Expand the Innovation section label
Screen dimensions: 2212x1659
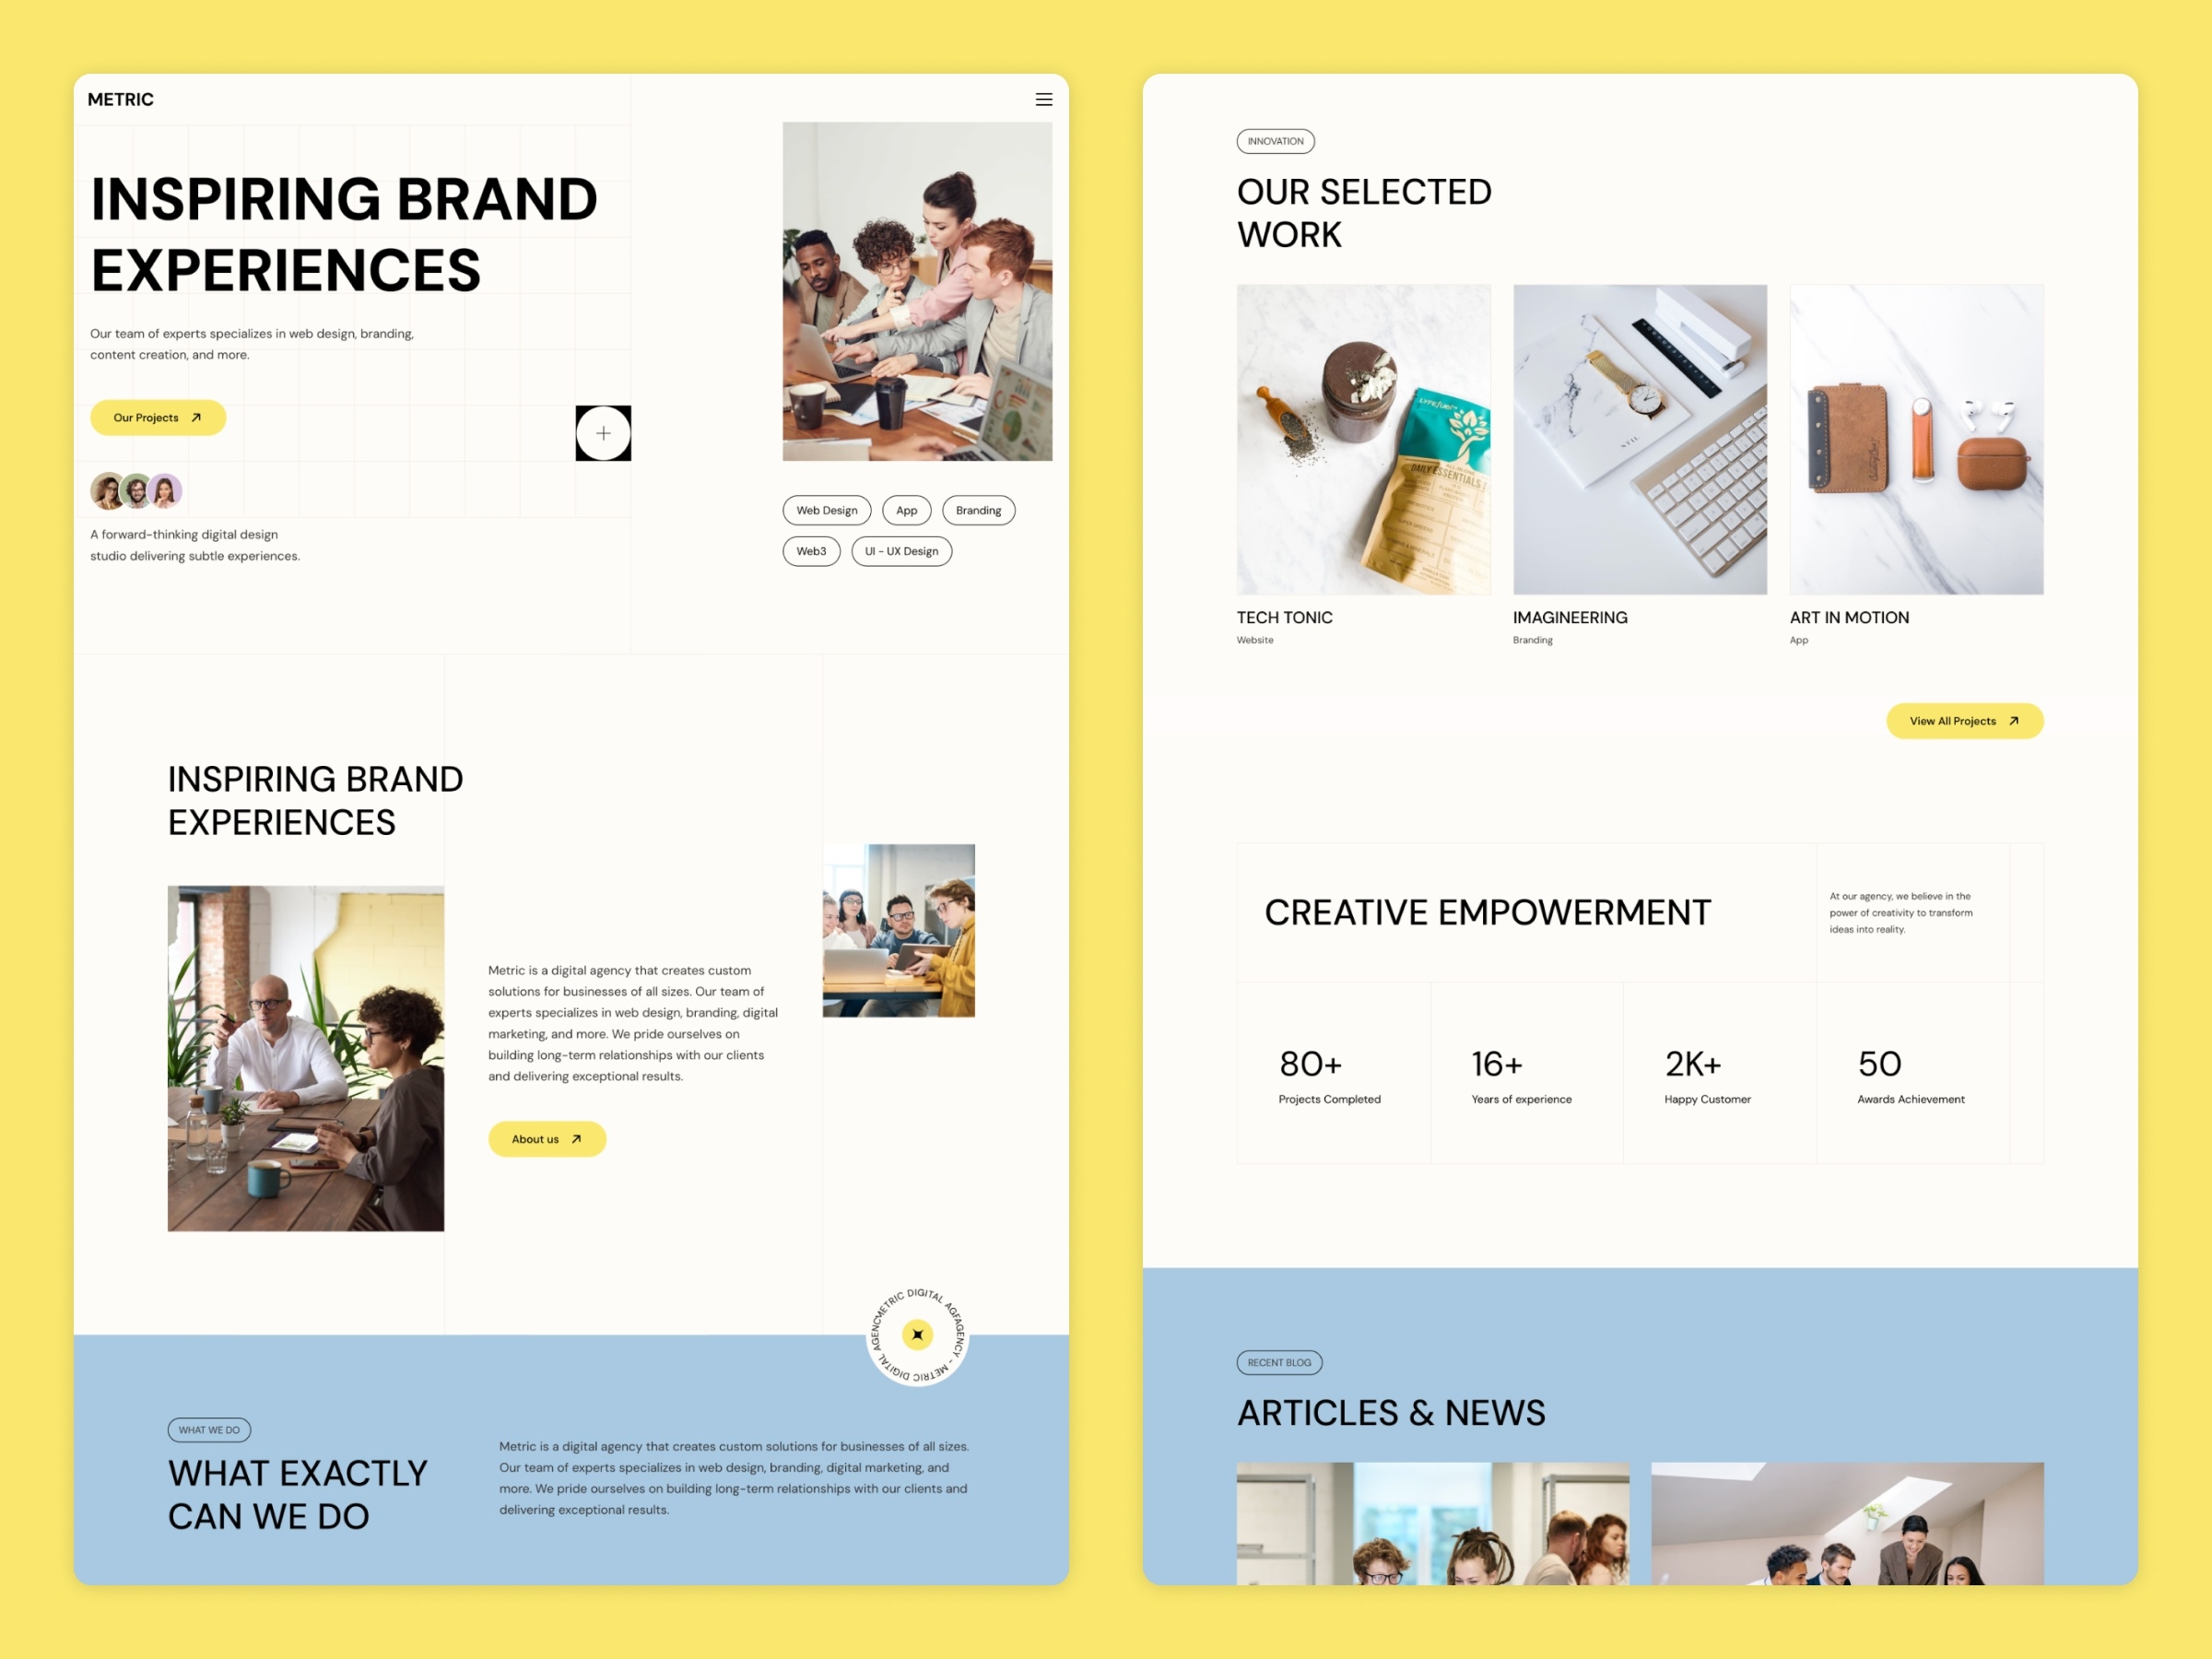coord(1273,143)
